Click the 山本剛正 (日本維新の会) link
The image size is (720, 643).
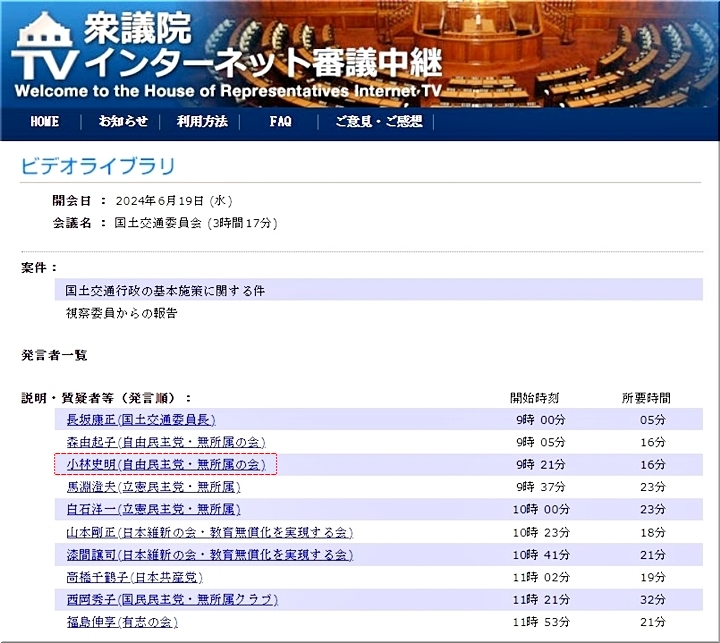(x=209, y=532)
